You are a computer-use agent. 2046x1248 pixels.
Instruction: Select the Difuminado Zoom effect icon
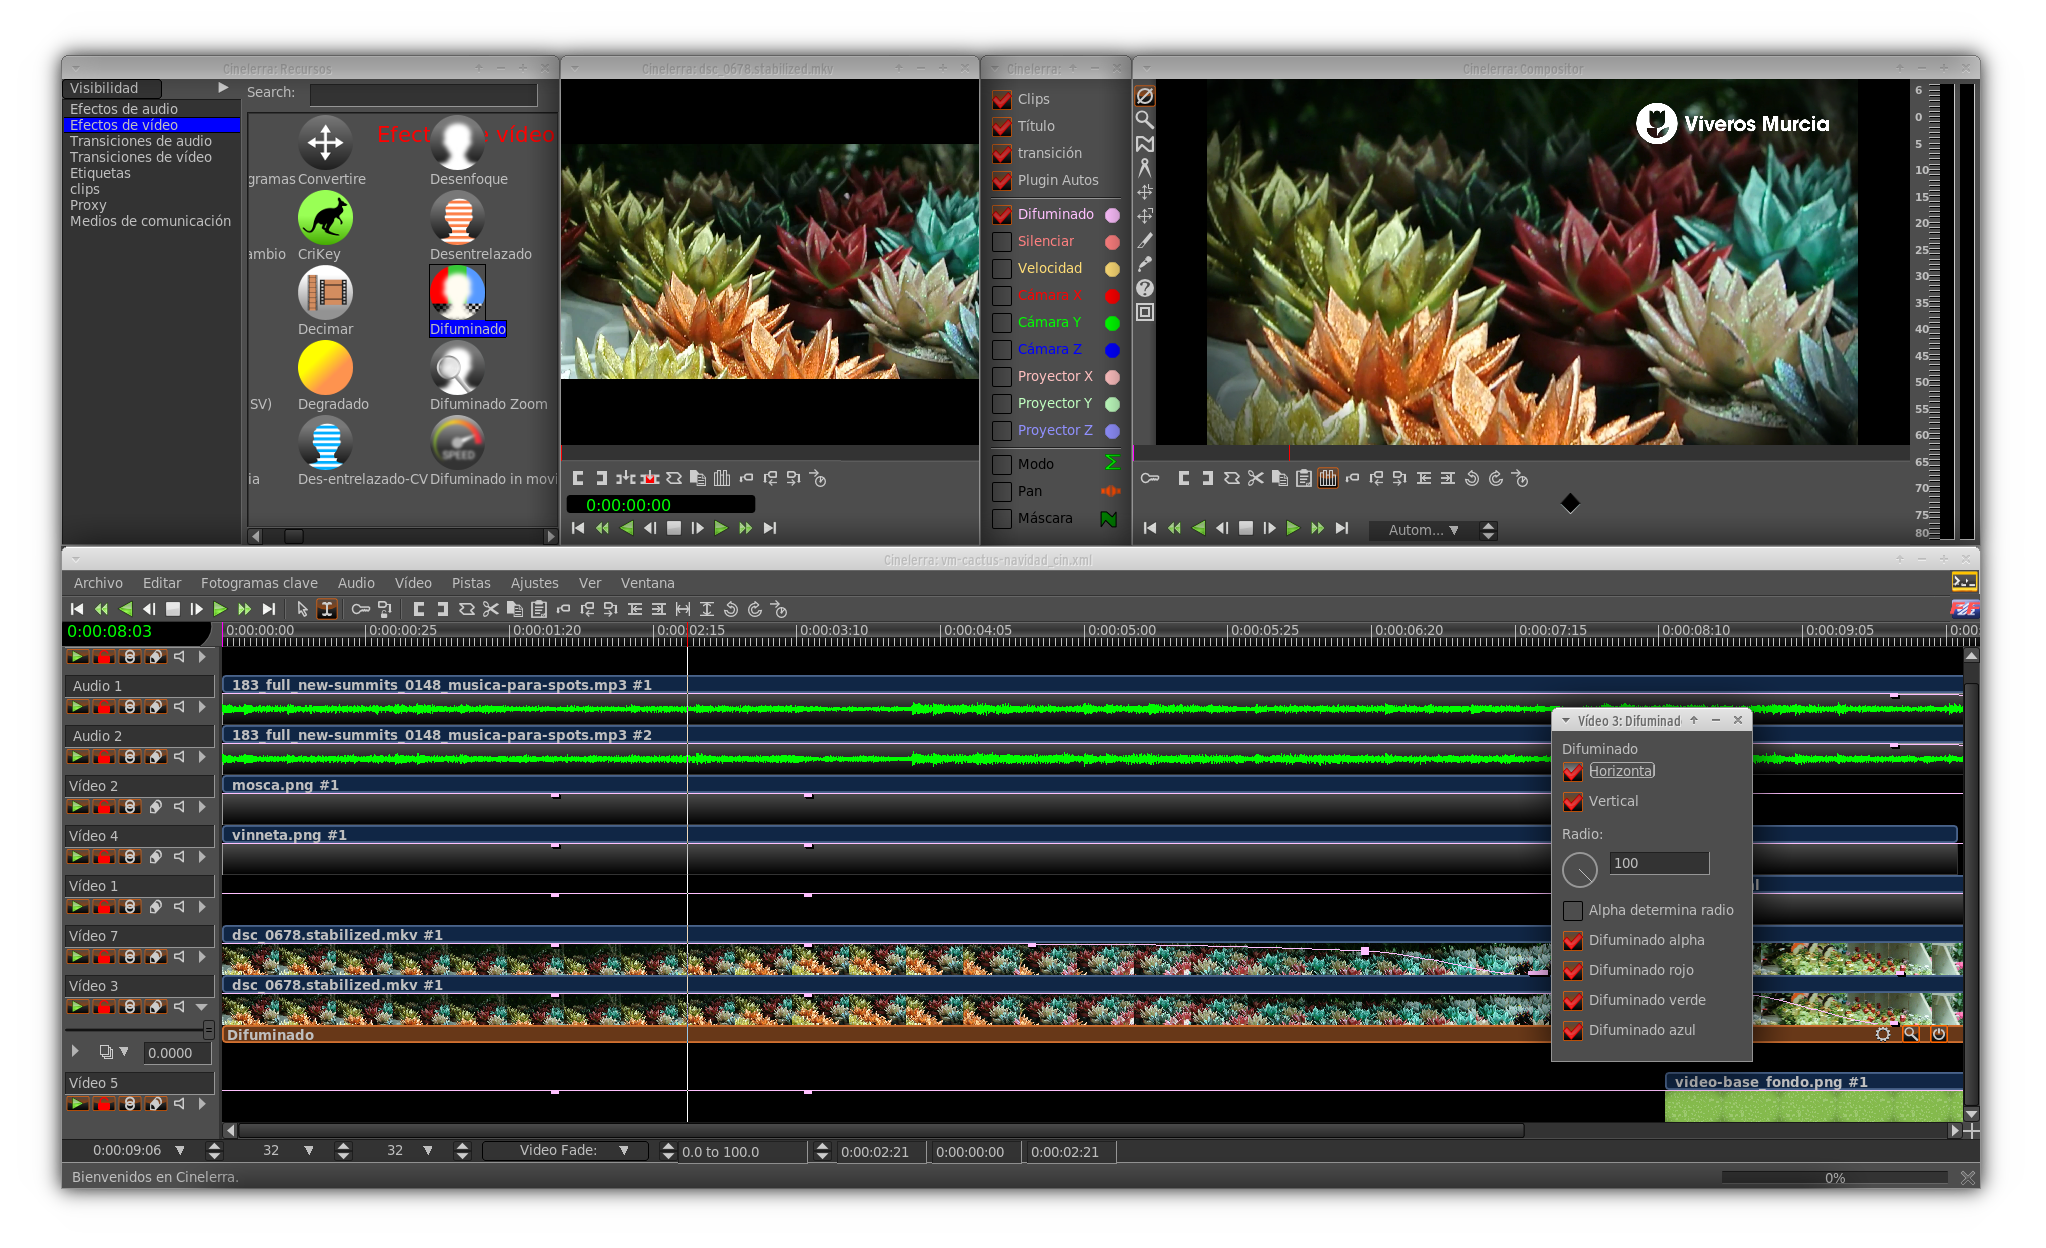pos(457,369)
